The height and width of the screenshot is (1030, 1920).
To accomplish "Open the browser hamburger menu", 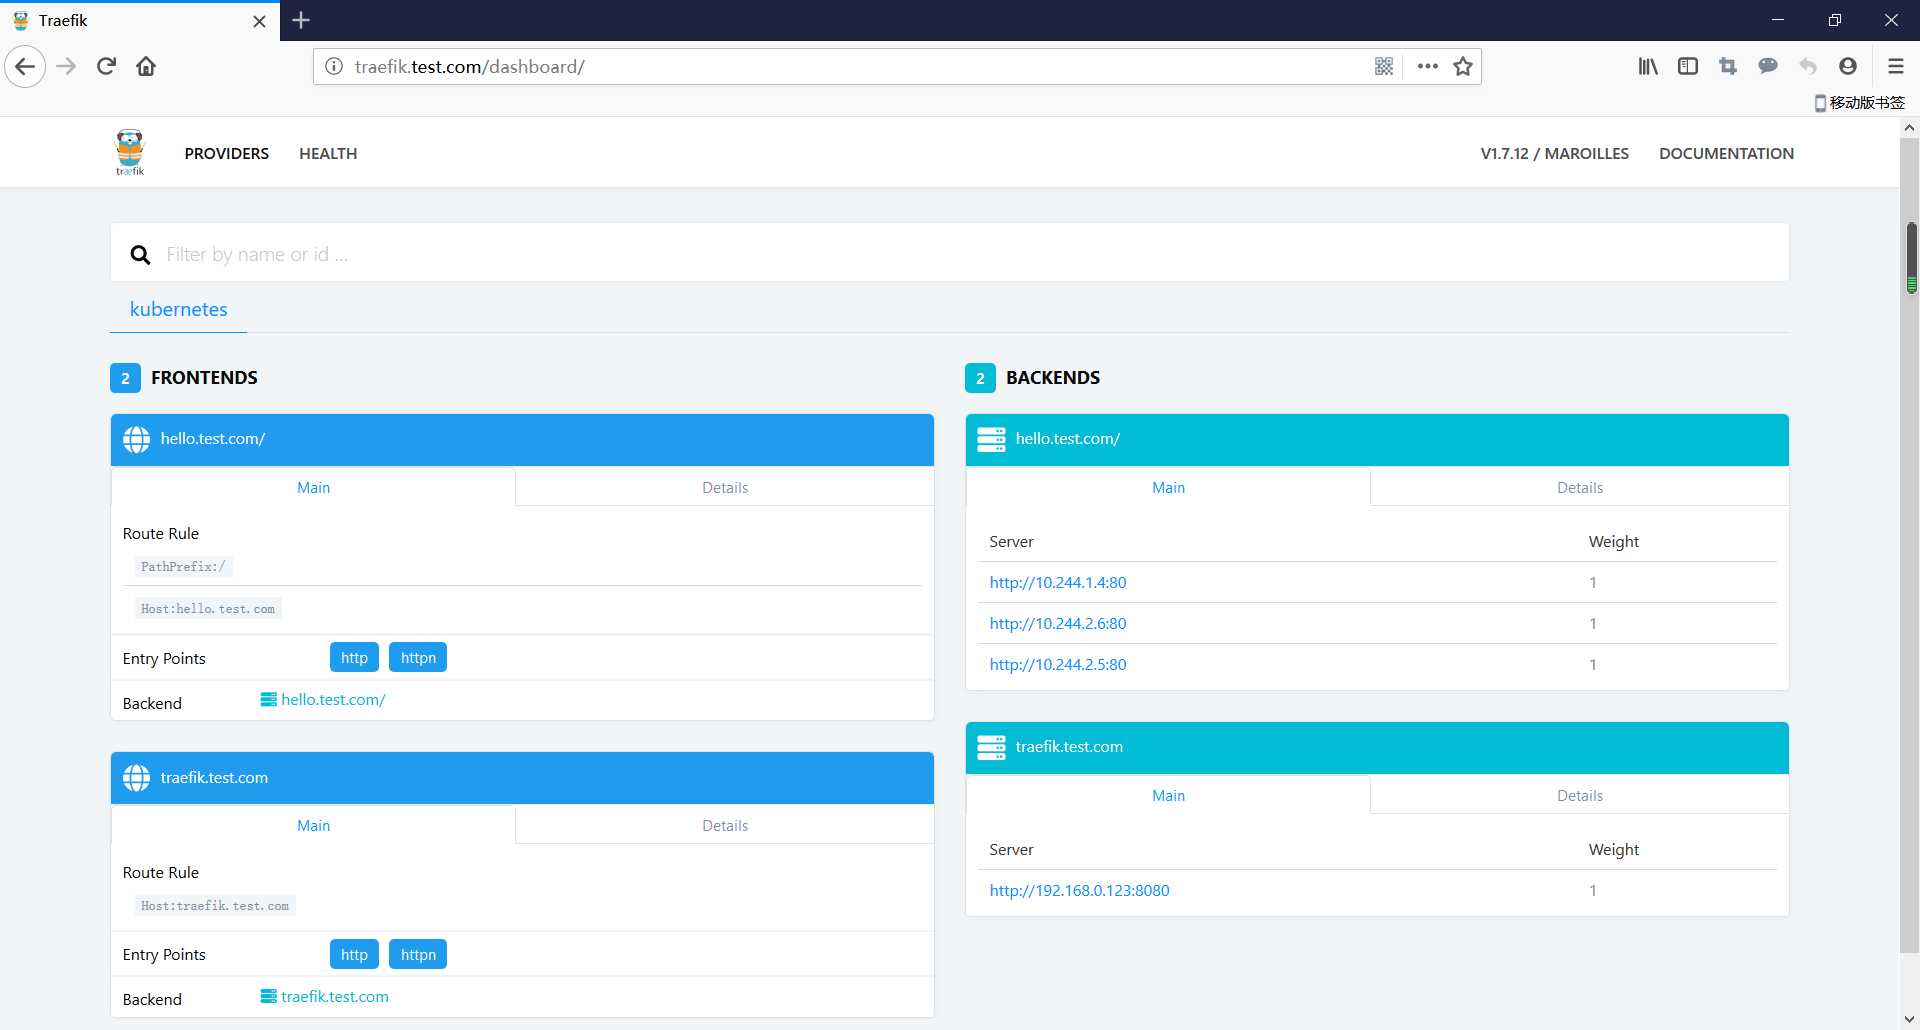I will click(x=1895, y=67).
